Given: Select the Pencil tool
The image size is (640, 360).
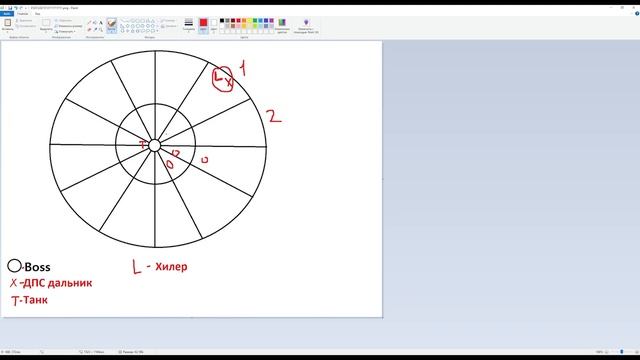Looking at the screenshot, I should (89, 23).
